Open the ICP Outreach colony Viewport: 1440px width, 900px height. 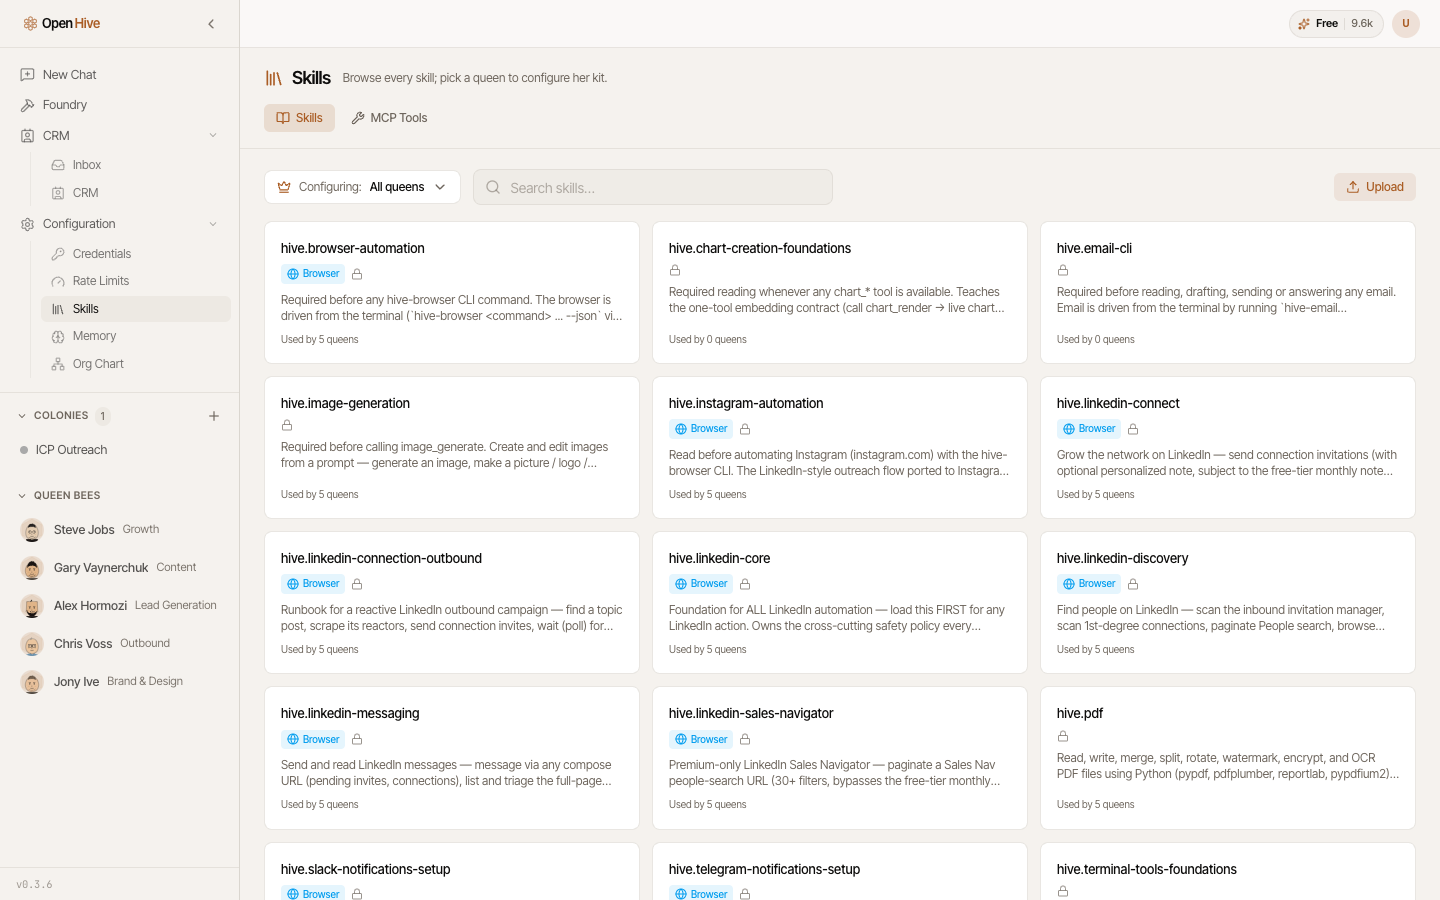tap(119, 450)
